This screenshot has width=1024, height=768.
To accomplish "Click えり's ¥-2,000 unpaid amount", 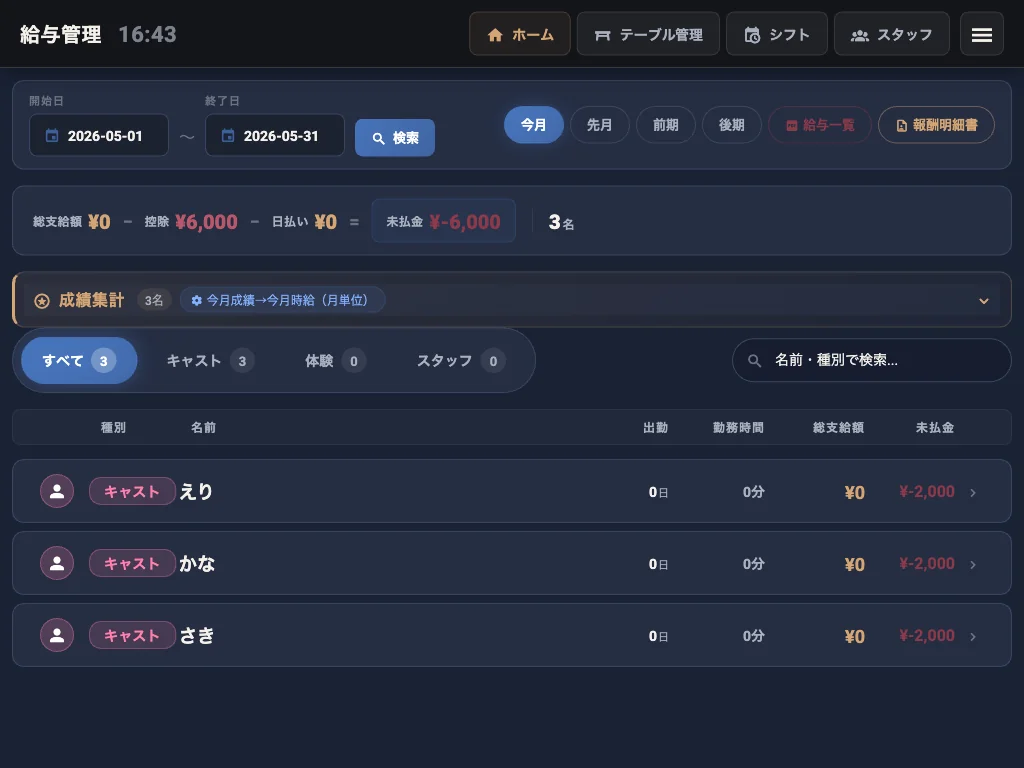I will (x=927, y=492).
